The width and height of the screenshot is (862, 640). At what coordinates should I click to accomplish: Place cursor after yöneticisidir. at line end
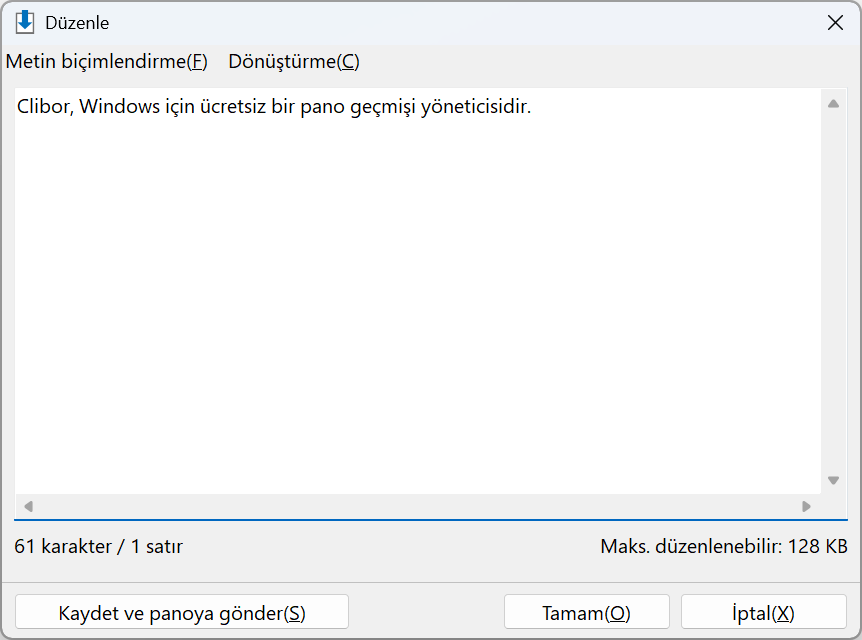point(533,106)
